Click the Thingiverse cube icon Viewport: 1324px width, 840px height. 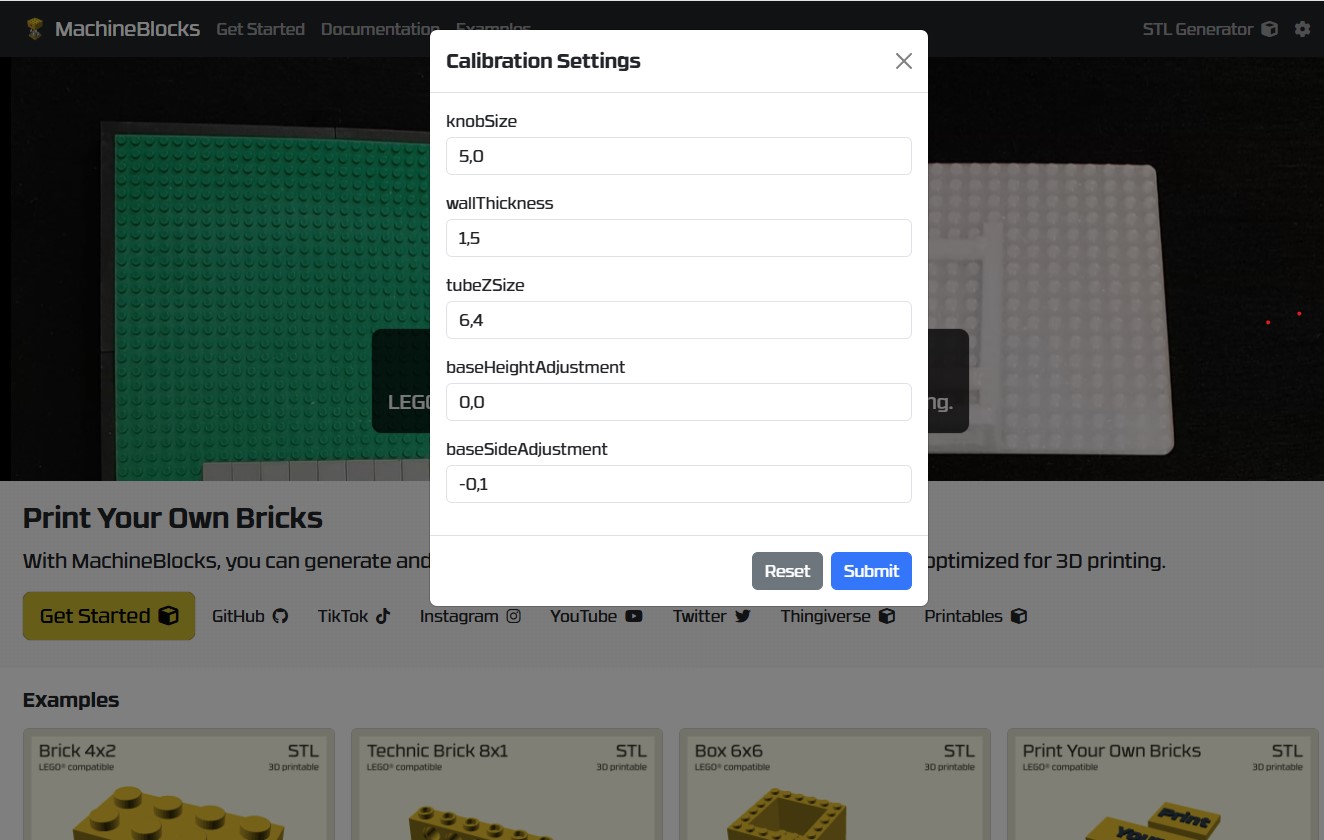885,616
